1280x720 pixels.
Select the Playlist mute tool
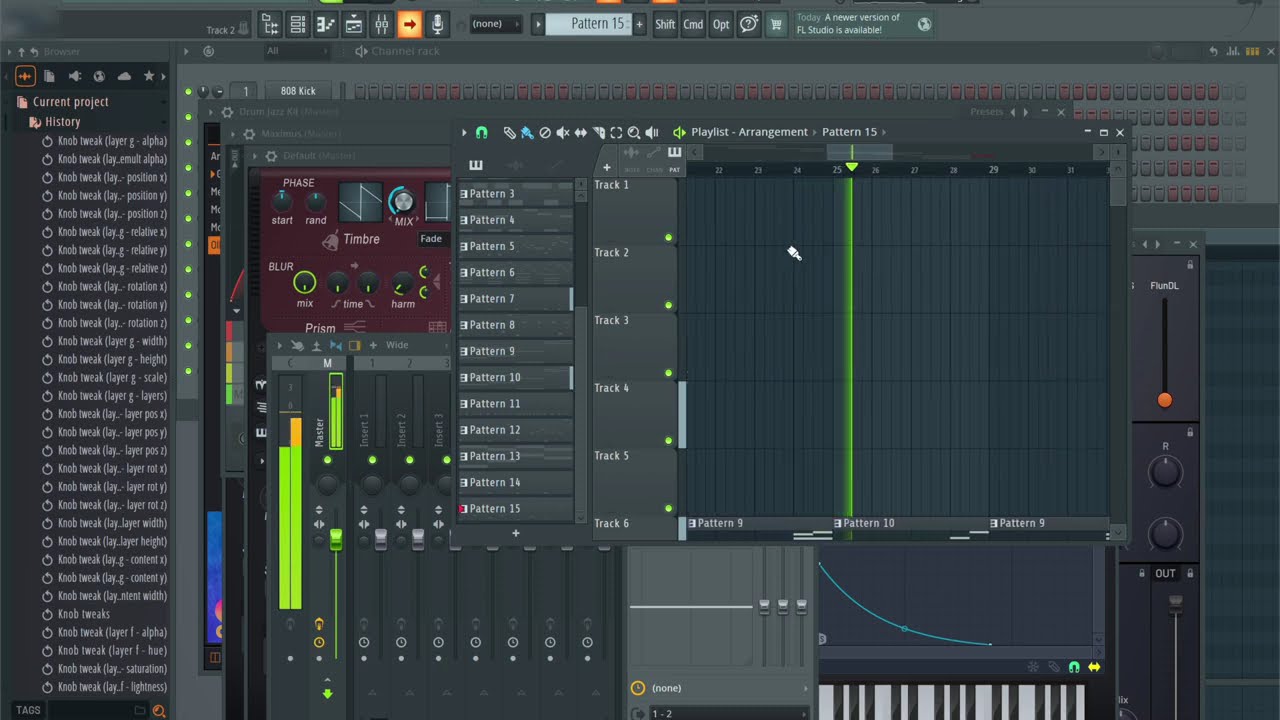pos(563,132)
